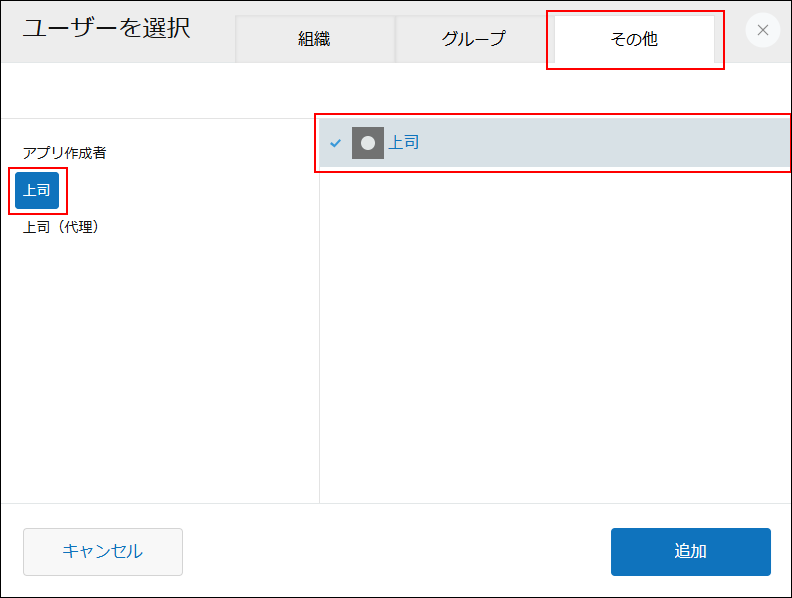The image size is (792, 598).
Task: Select the その他 tab
Action: tap(634, 40)
